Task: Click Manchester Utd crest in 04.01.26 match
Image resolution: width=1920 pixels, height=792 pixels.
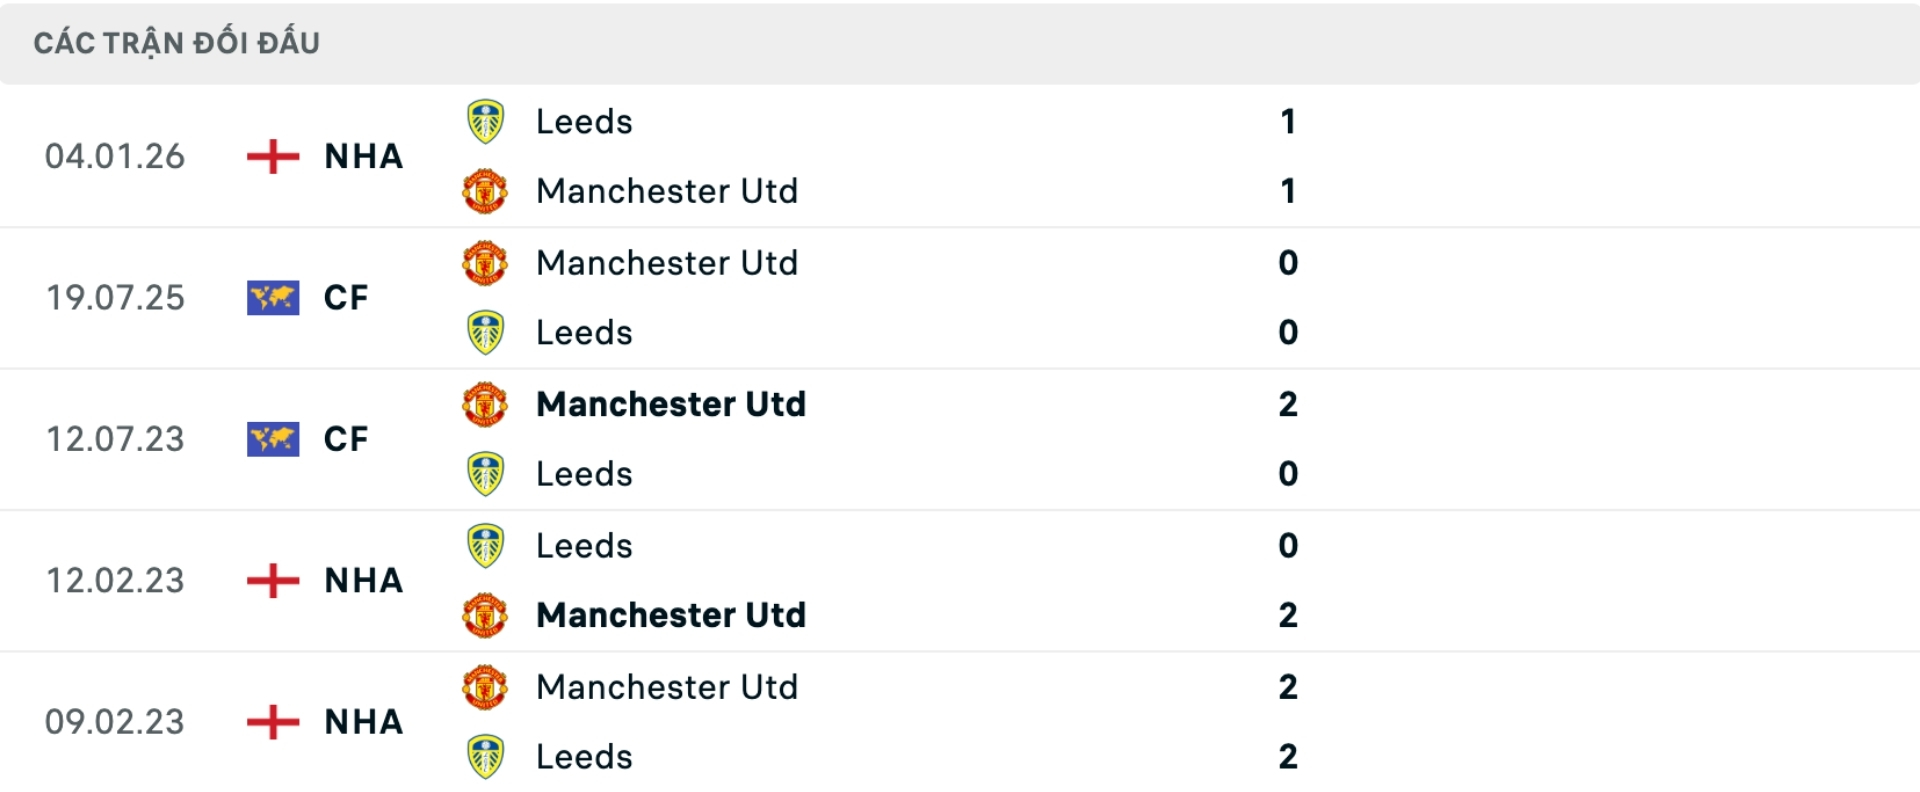Action: [x=485, y=191]
